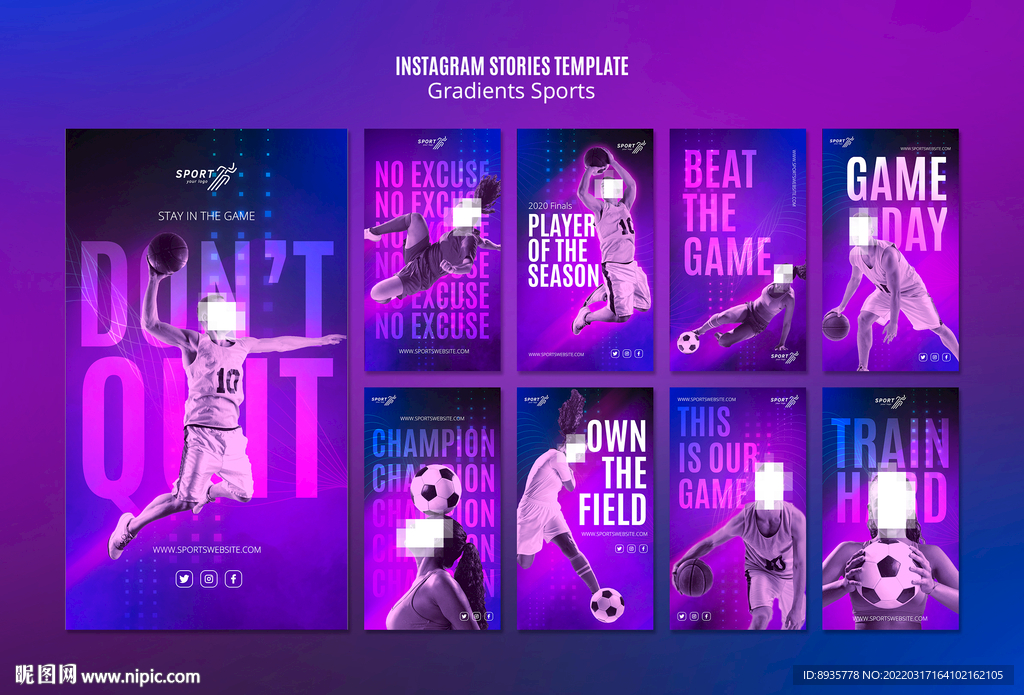The height and width of the screenshot is (695, 1024).
Task: Open the vertical website link on Beat The Game card
Action: point(793,179)
